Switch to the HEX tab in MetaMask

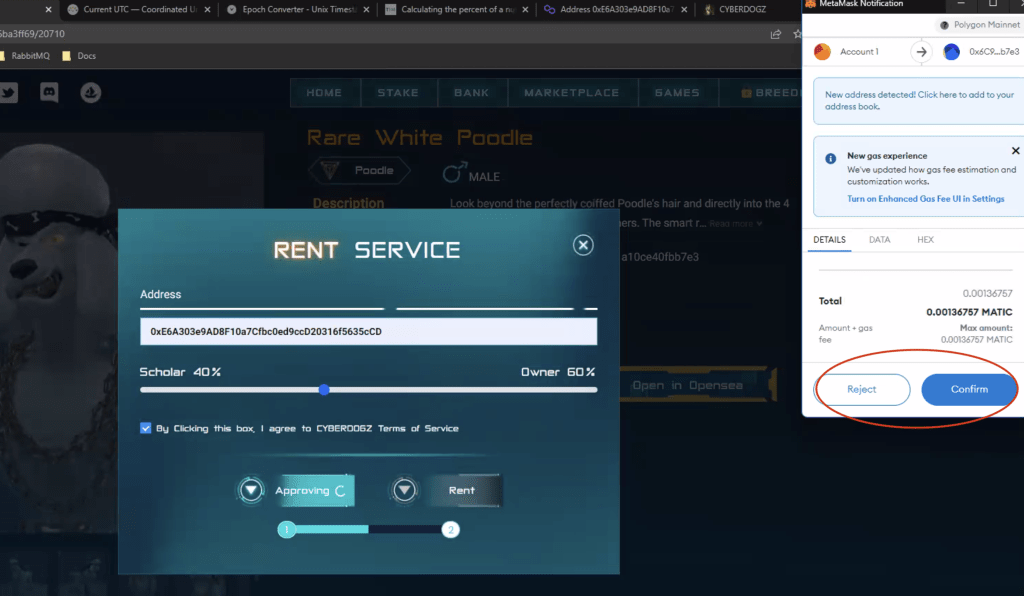tap(925, 240)
